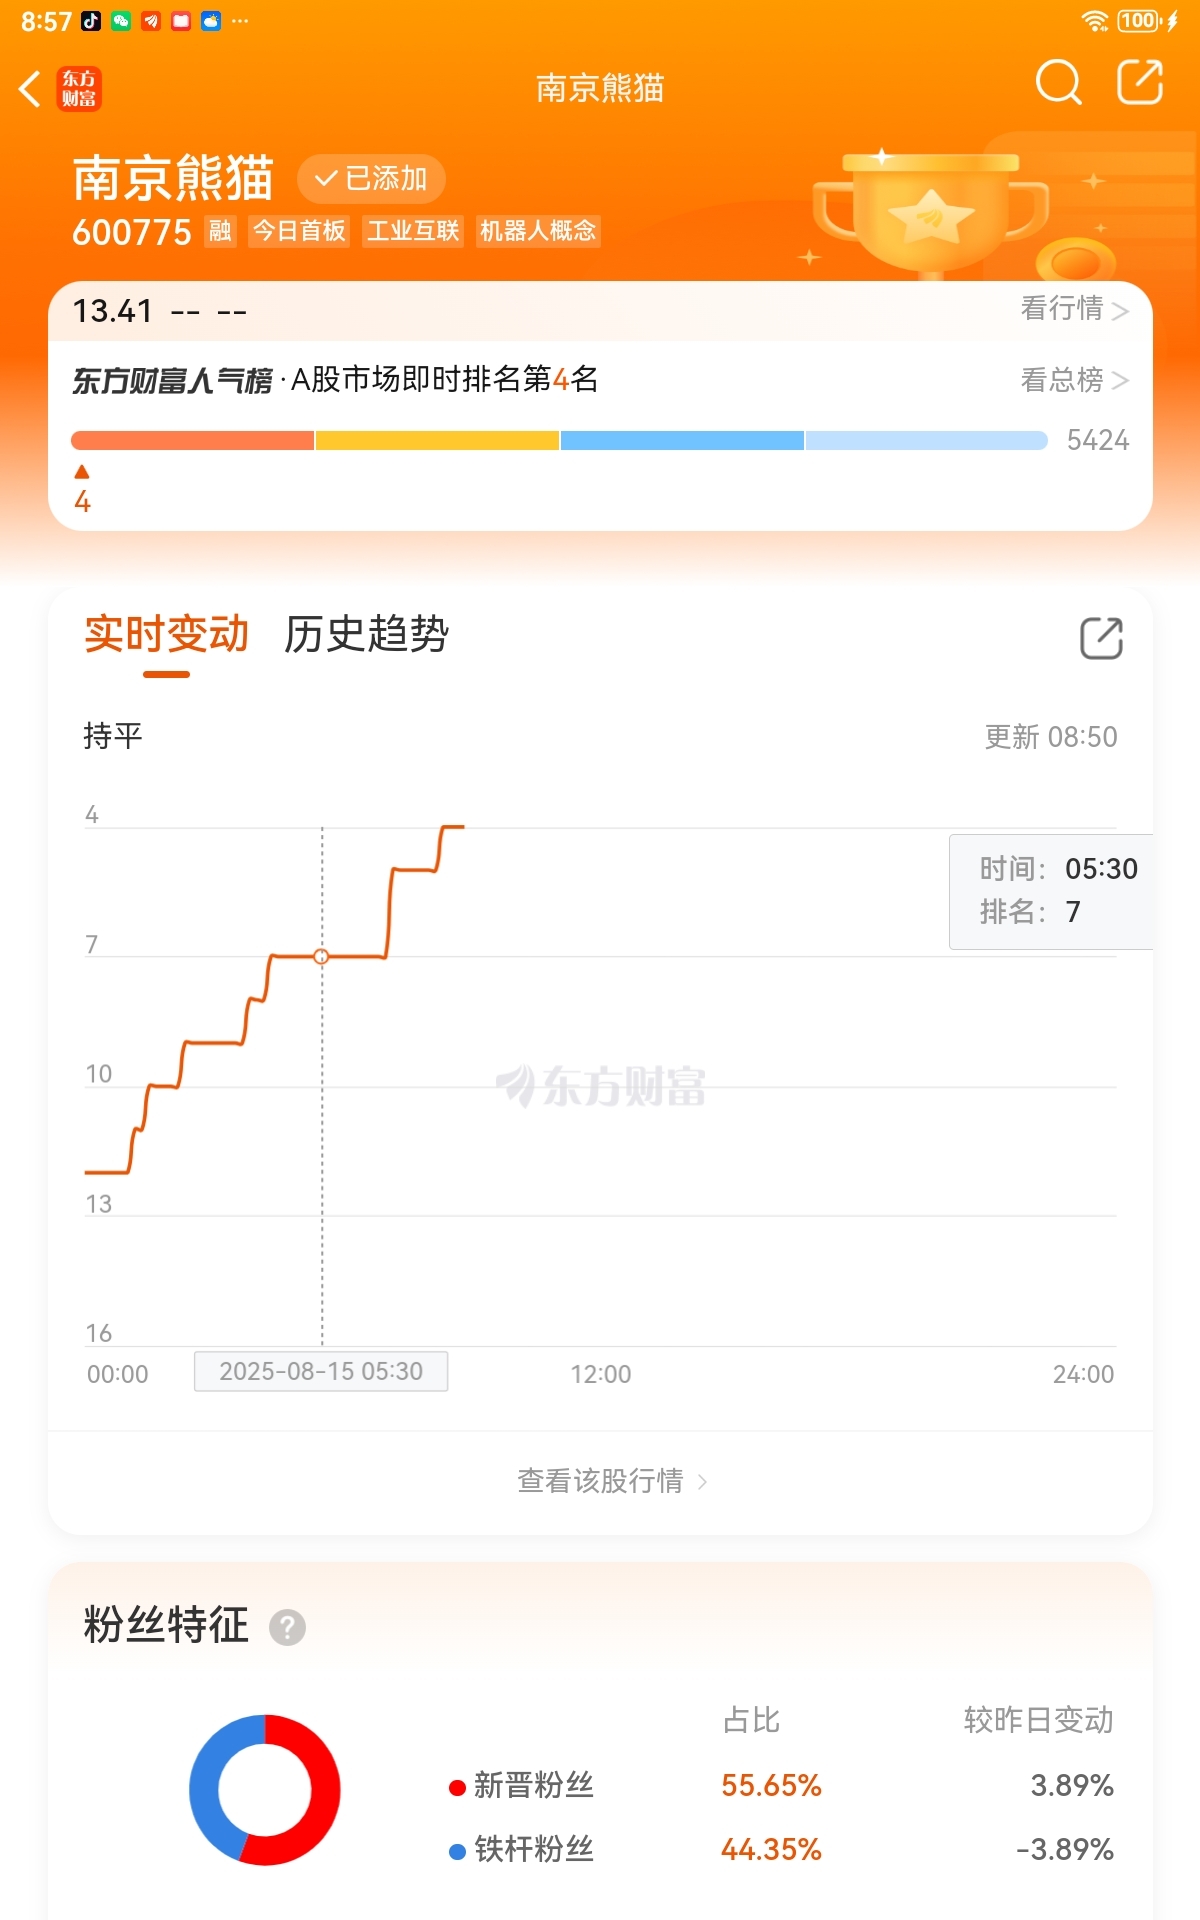Tap the 05:30 data point on chart
1200x1920 pixels.
point(321,957)
